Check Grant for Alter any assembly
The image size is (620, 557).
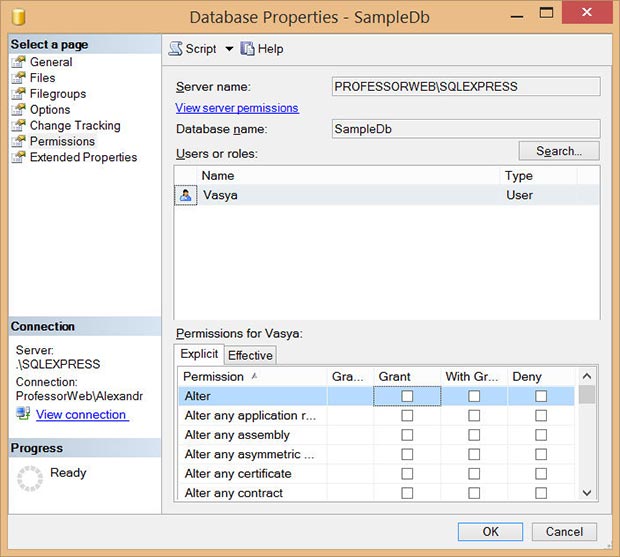click(x=407, y=435)
